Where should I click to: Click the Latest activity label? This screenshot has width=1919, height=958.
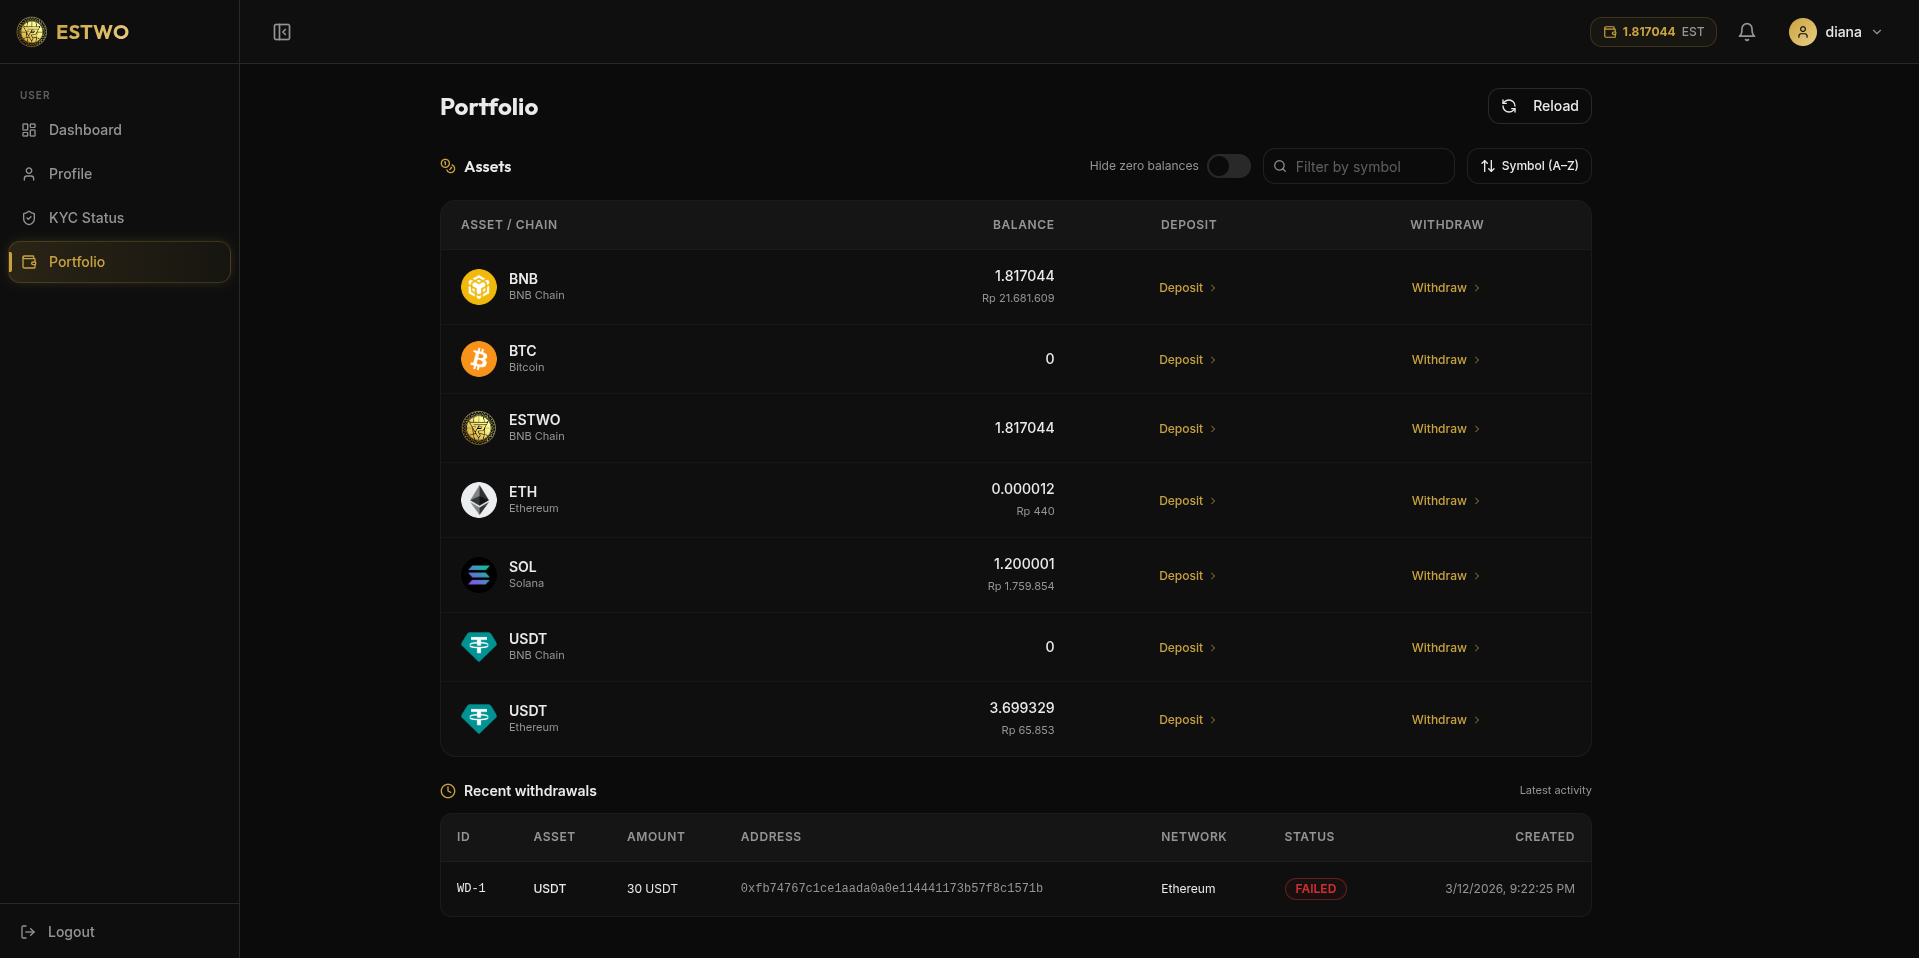point(1555,790)
